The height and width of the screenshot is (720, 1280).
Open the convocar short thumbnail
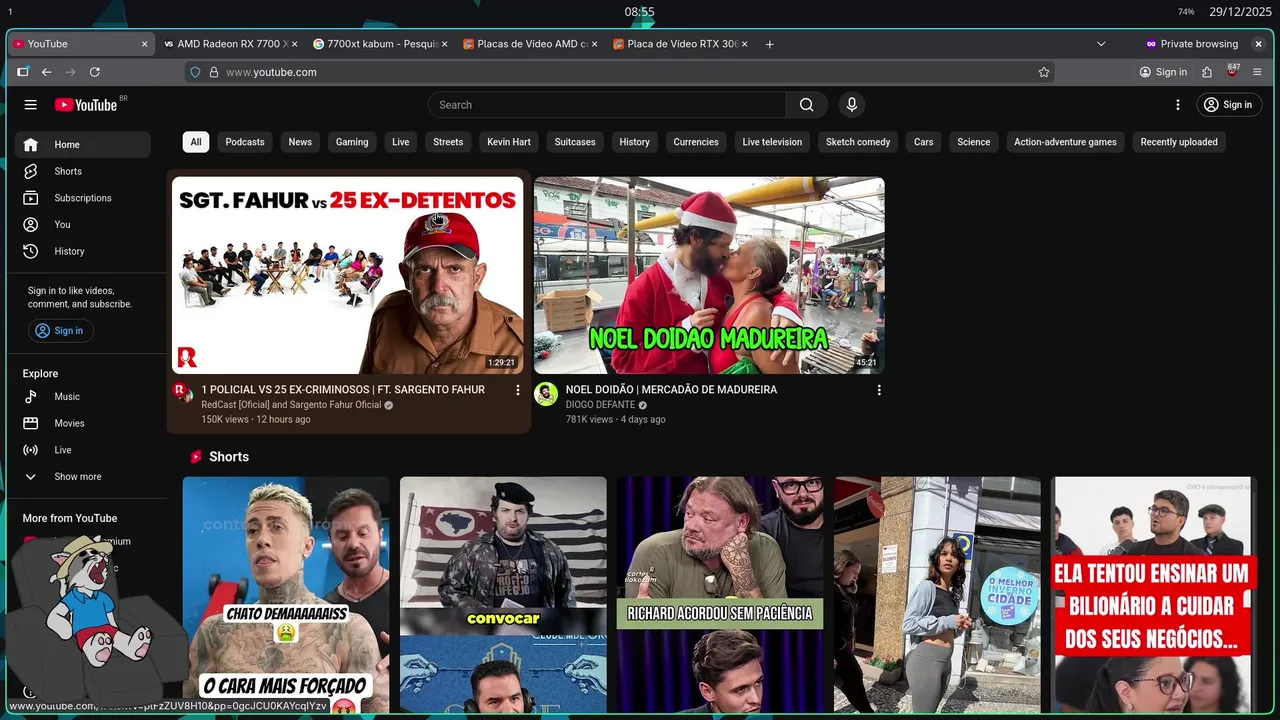click(503, 594)
